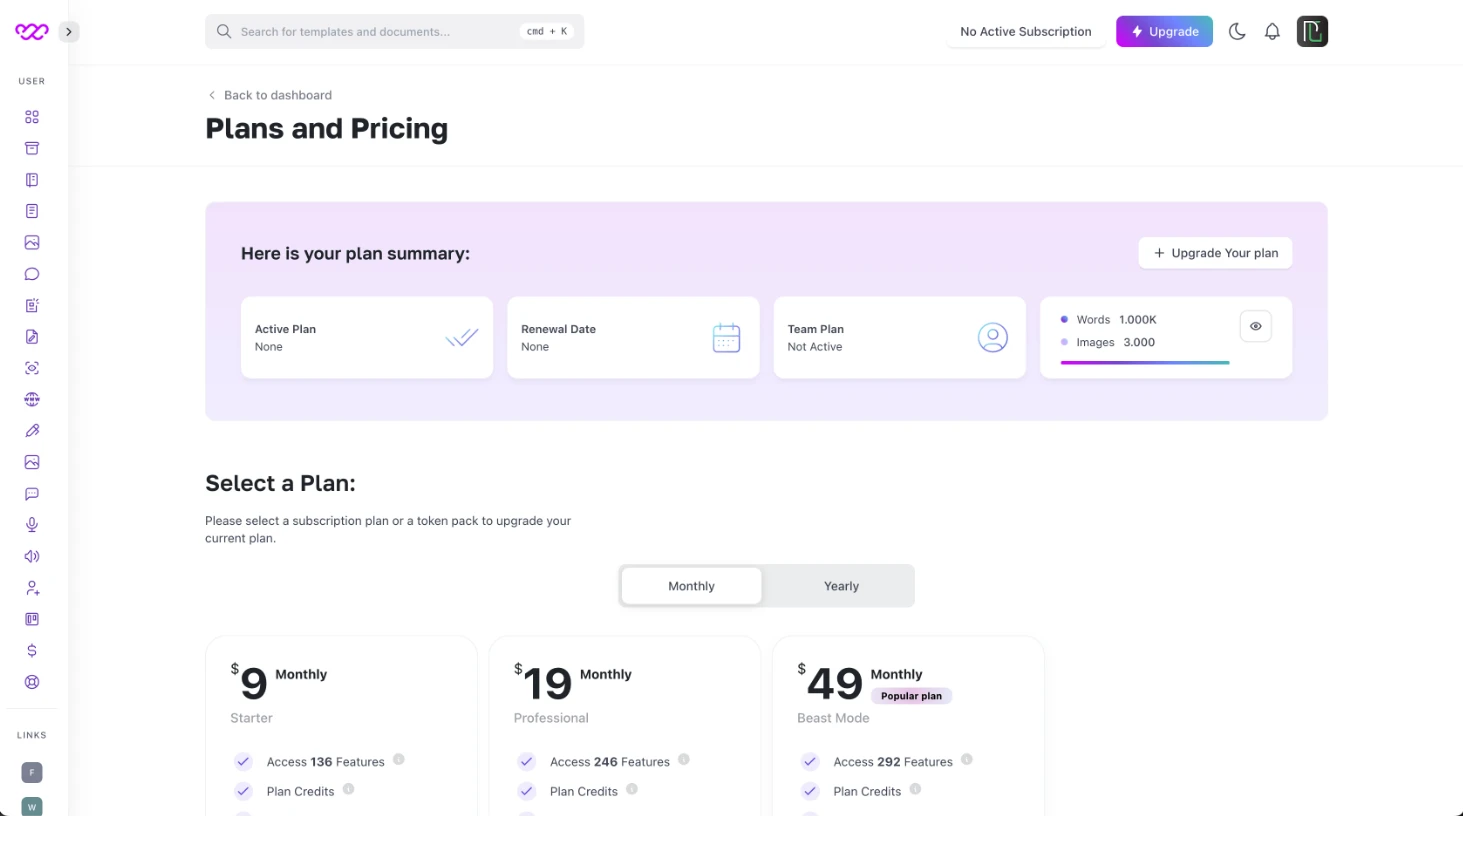Viewport: 1463px width, 845px height.
Task: Click the Back to dashboard chevron link
Action: point(269,95)
